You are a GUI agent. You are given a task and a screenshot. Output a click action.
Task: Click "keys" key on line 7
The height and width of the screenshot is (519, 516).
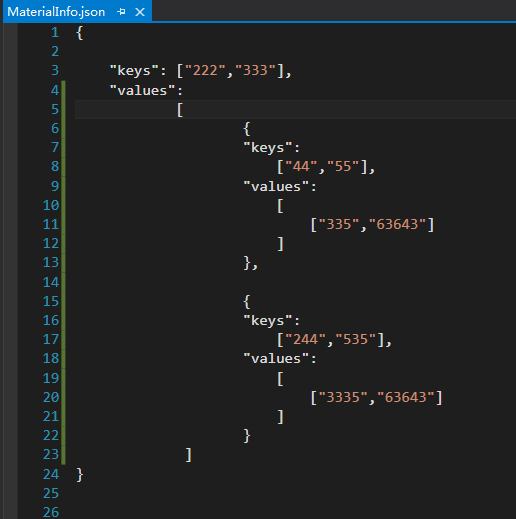click(x=268, y=148)
